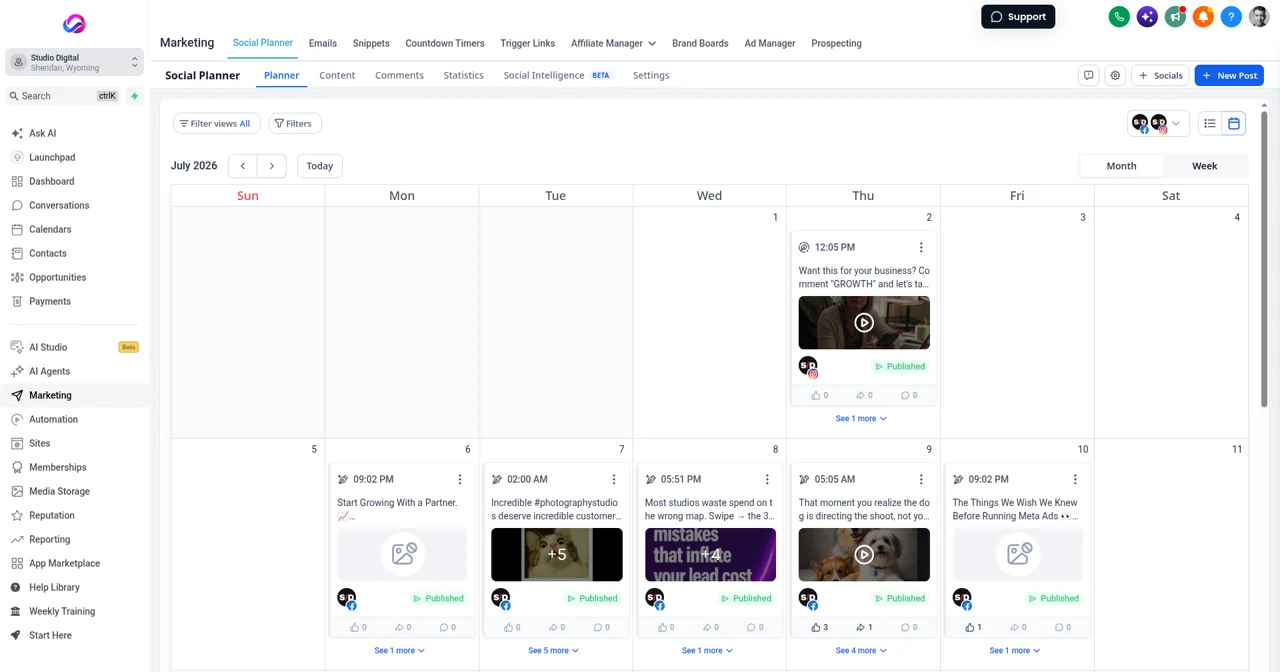Viewport: 1280px width, 672px height.
Task: Expand See 5 more on Tuesday
Action: coord(553,650)
